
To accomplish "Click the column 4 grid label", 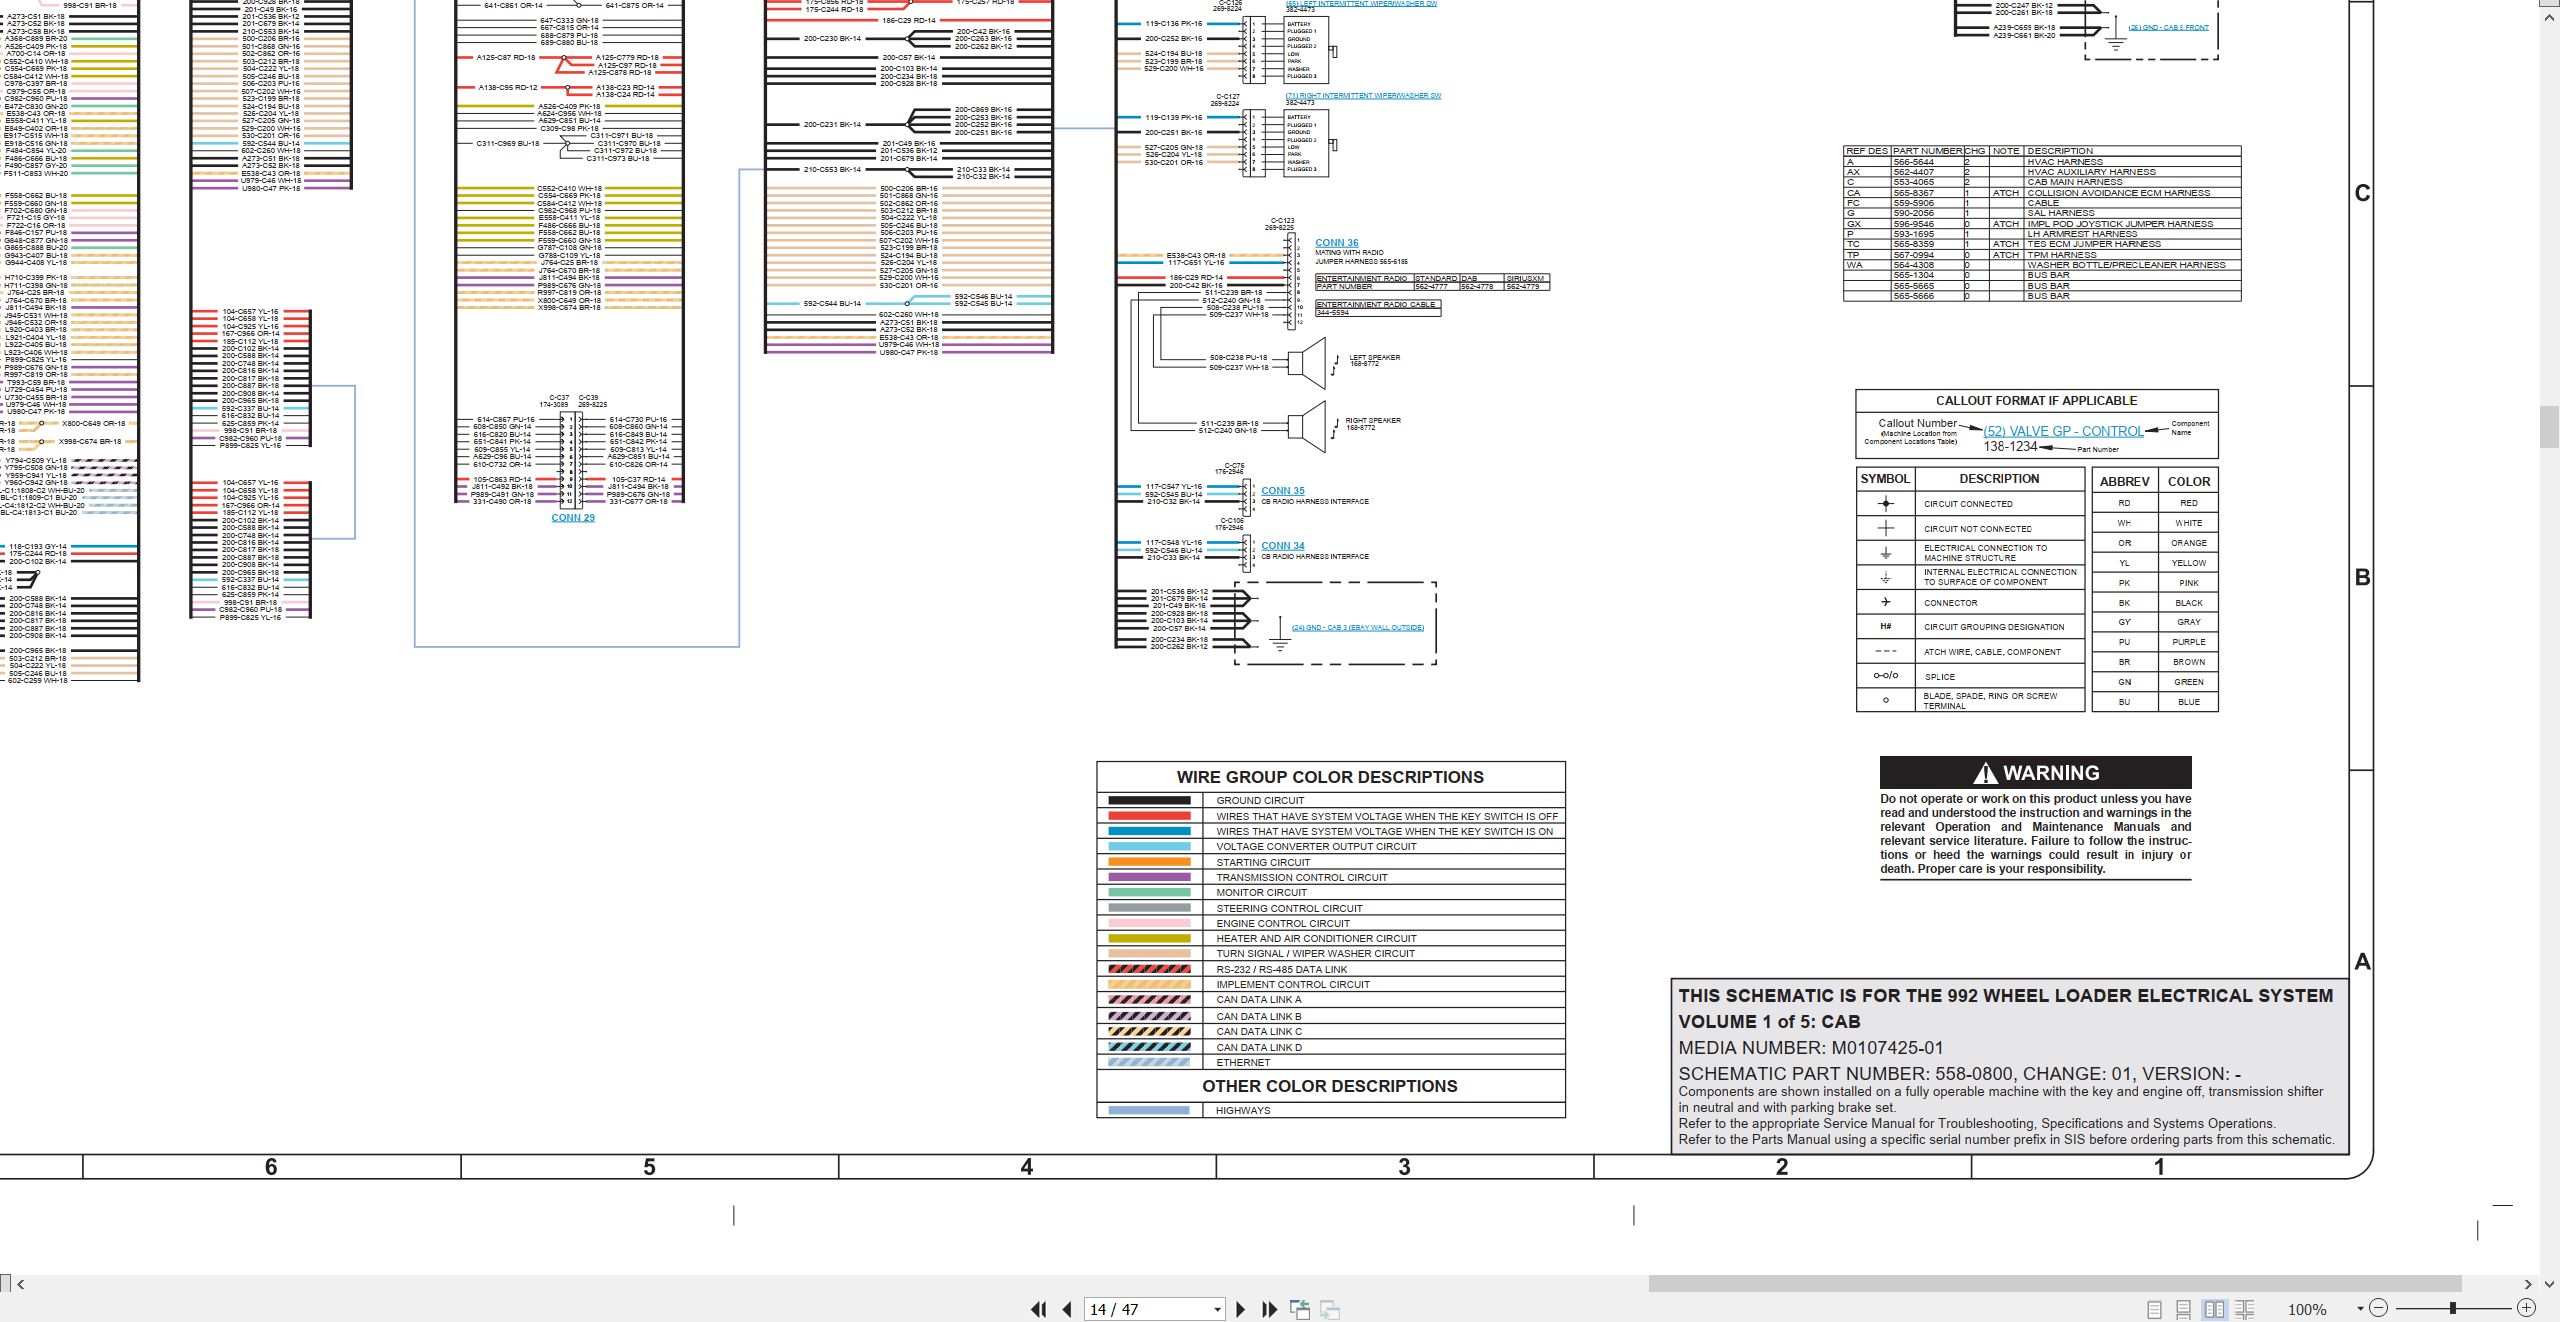I will 1026,1167.
